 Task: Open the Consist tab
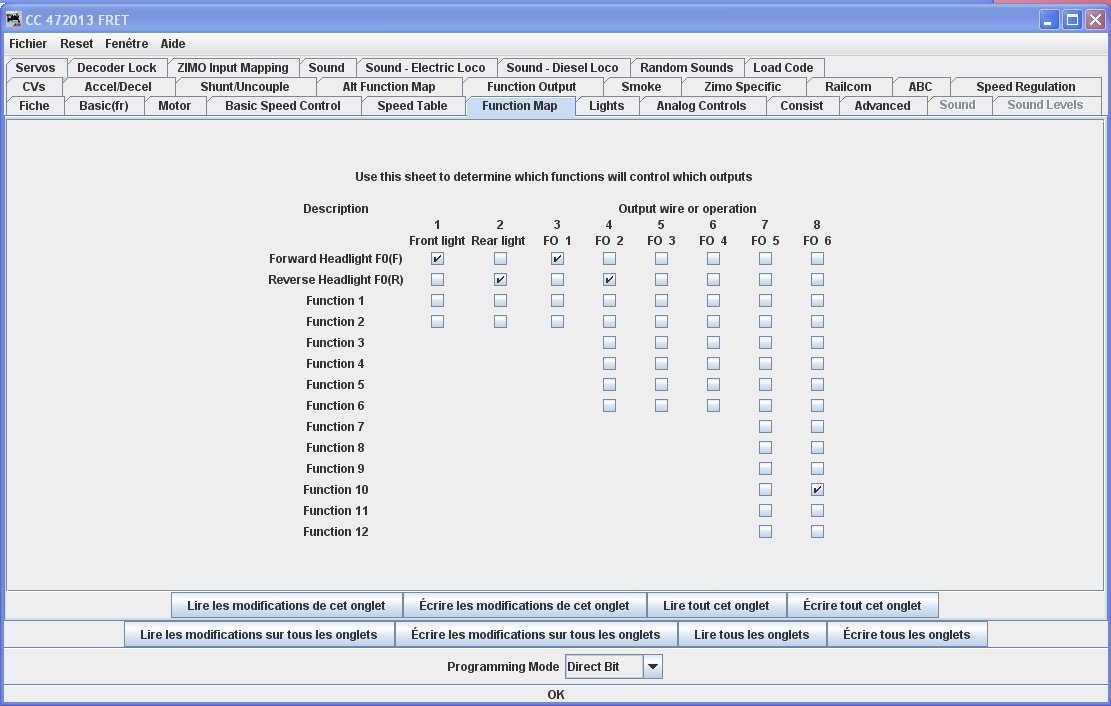801,106
